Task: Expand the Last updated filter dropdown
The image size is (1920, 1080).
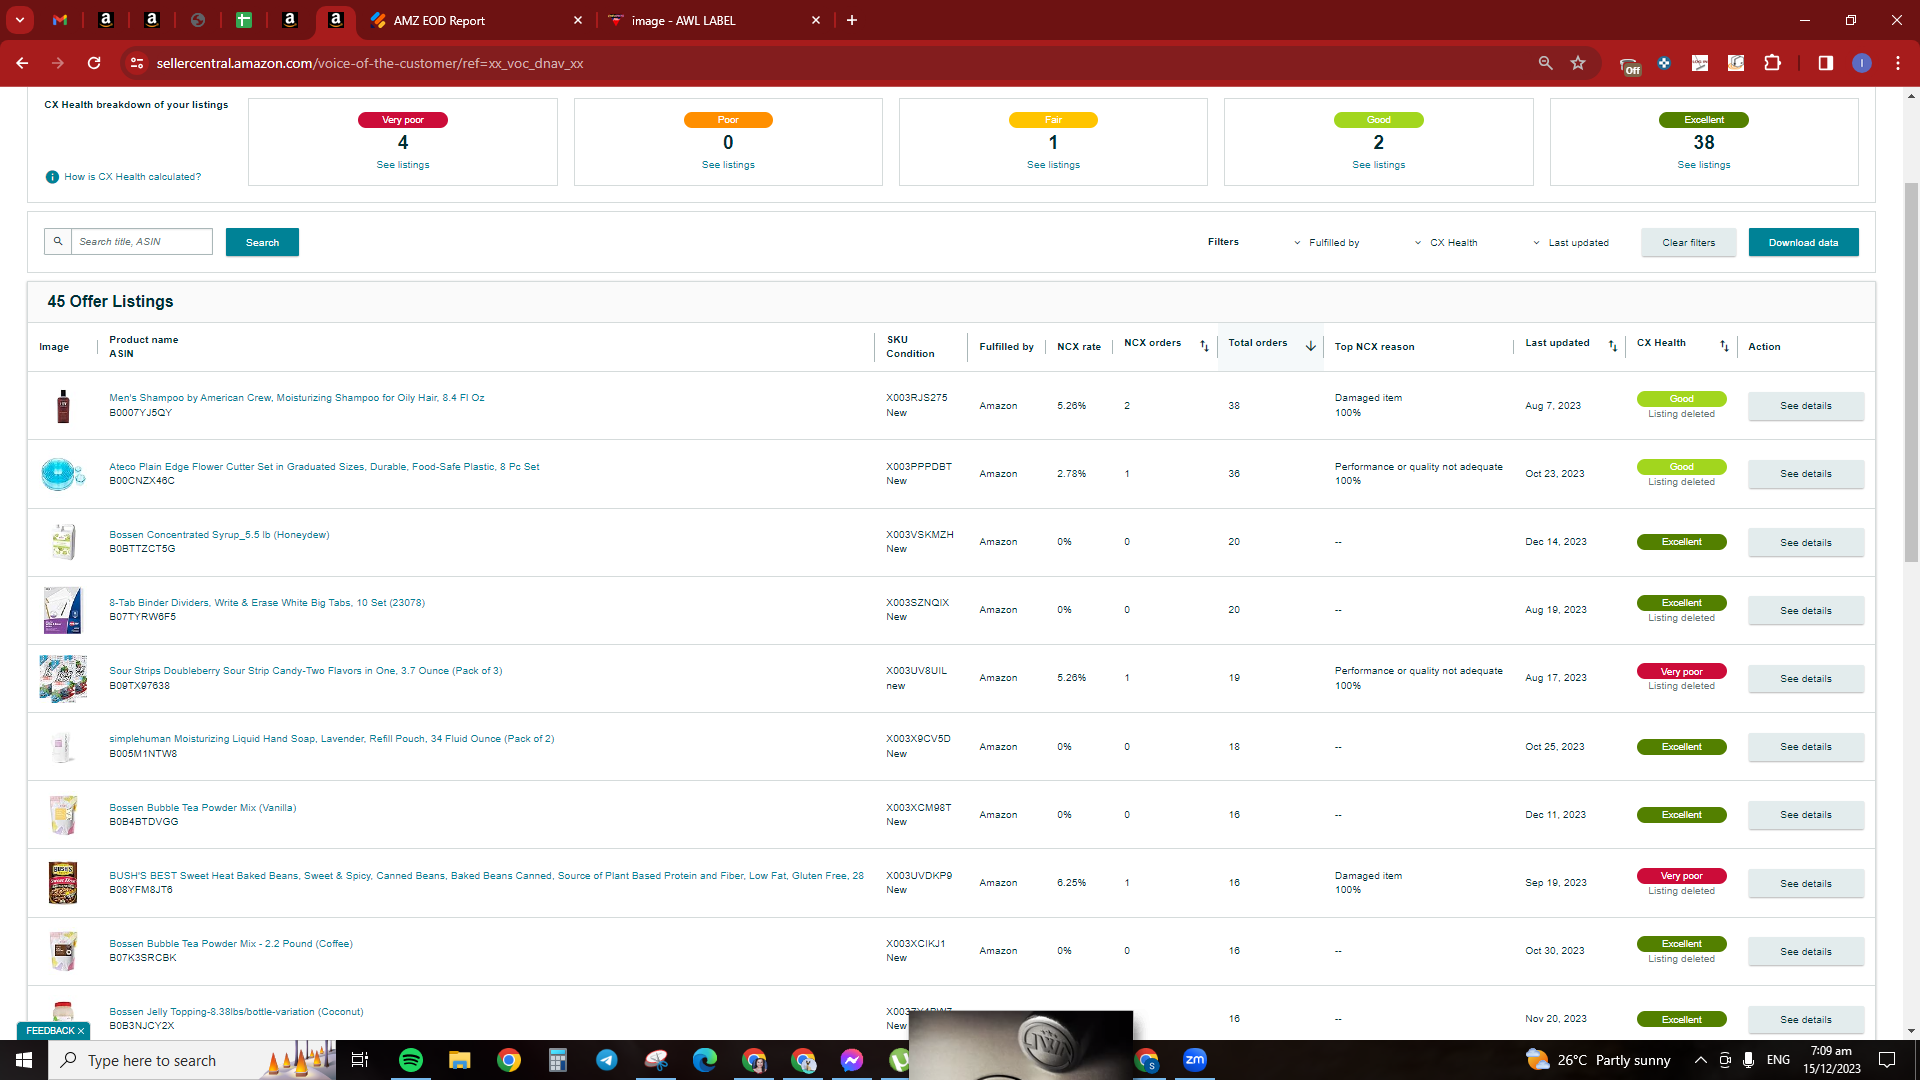Action: click(x=1571, y=243)
